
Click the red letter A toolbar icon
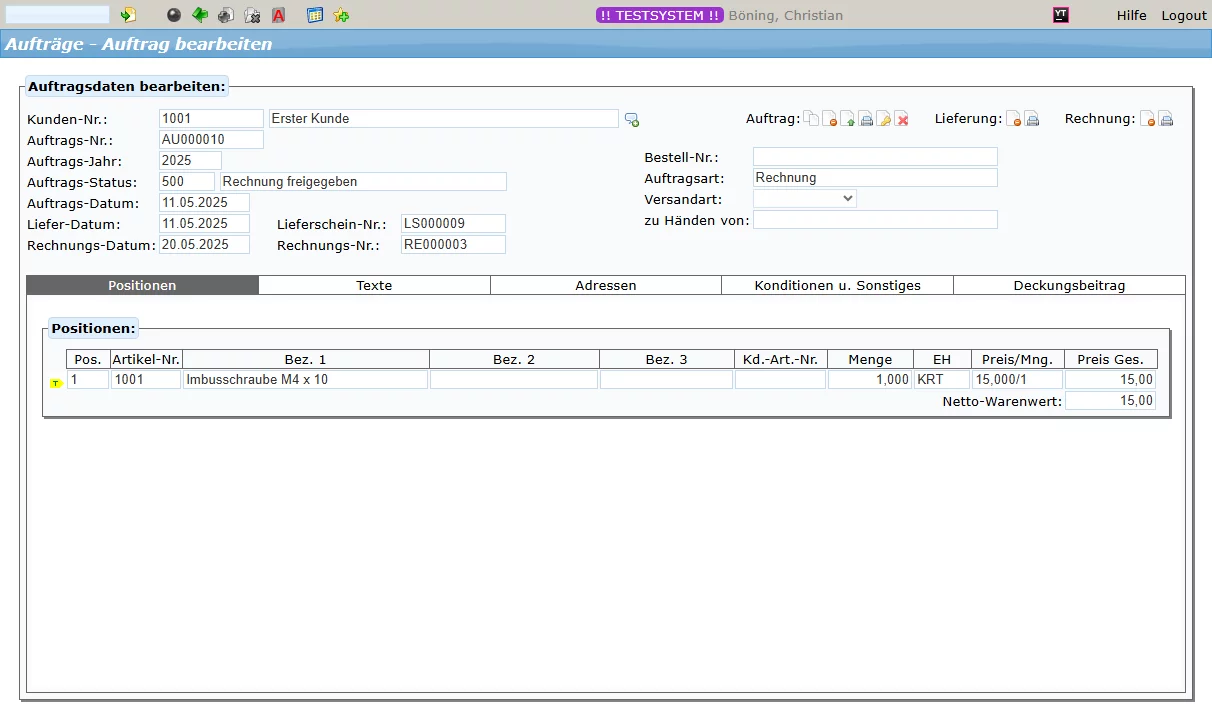point(279,15)
